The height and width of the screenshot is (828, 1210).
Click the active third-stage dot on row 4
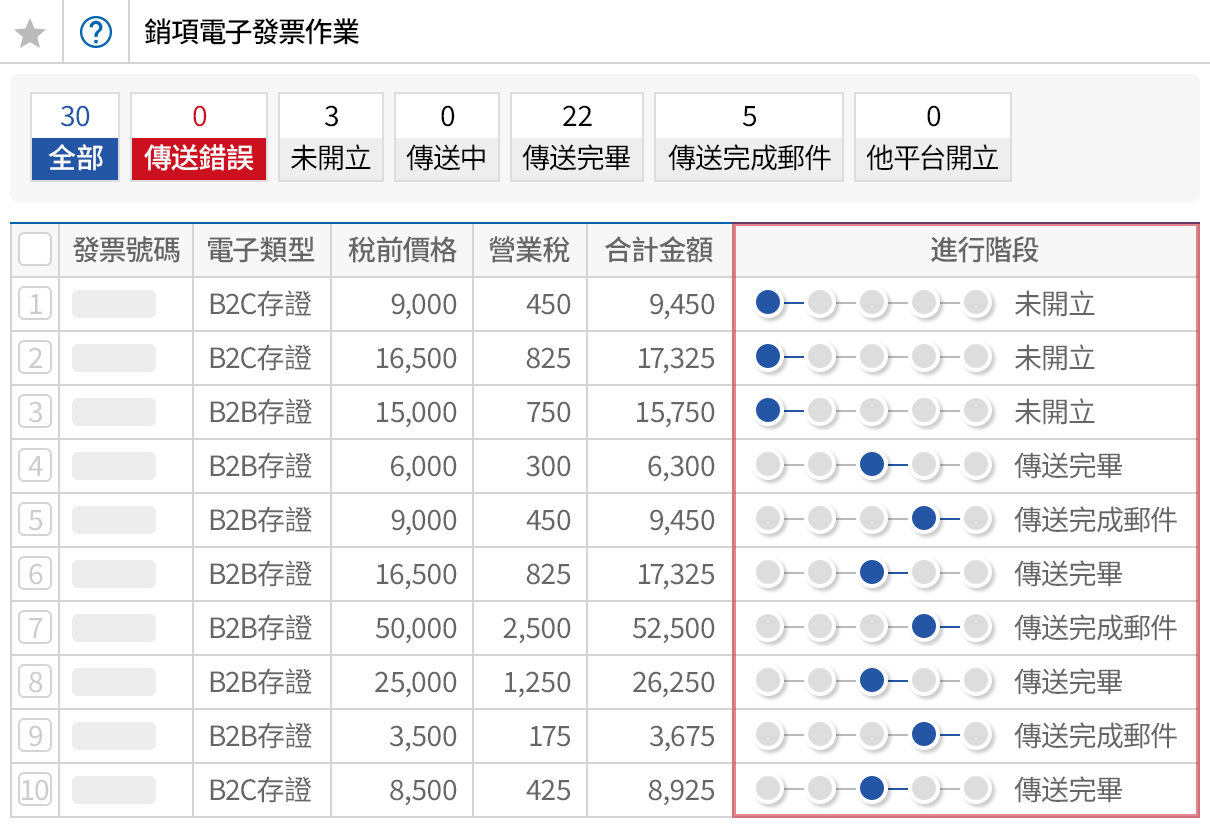click(872, 465)
